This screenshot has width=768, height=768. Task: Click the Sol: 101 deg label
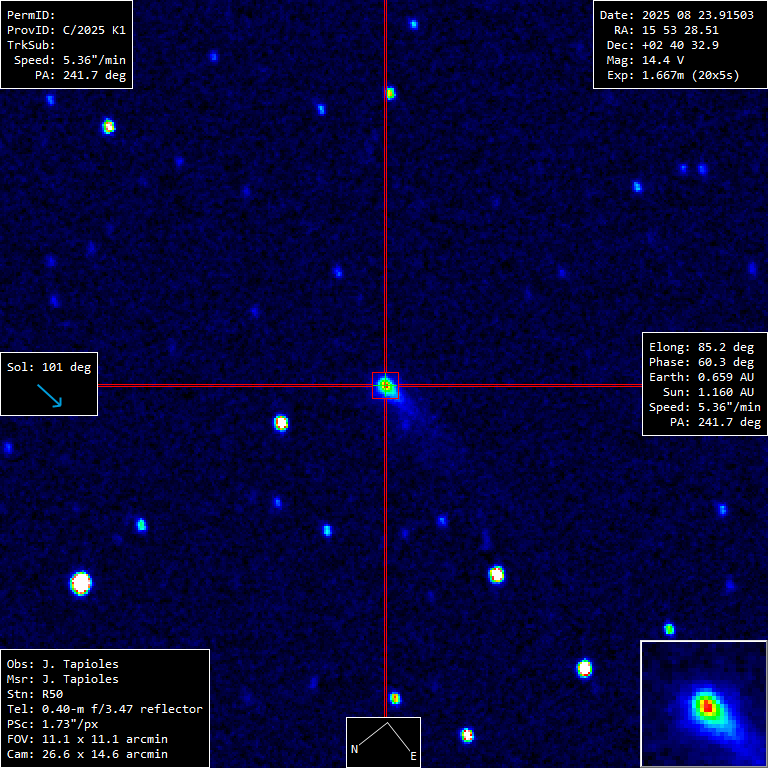(49, 367)
